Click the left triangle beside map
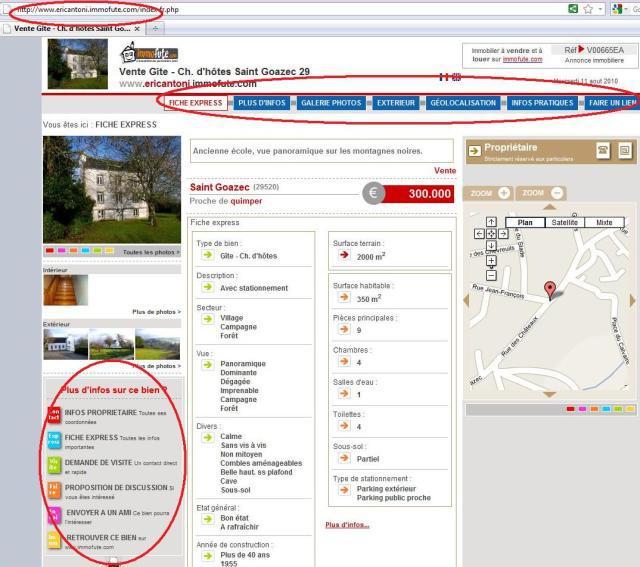The height and width of the screenshot is (567, 640). [x=466, y=300]
